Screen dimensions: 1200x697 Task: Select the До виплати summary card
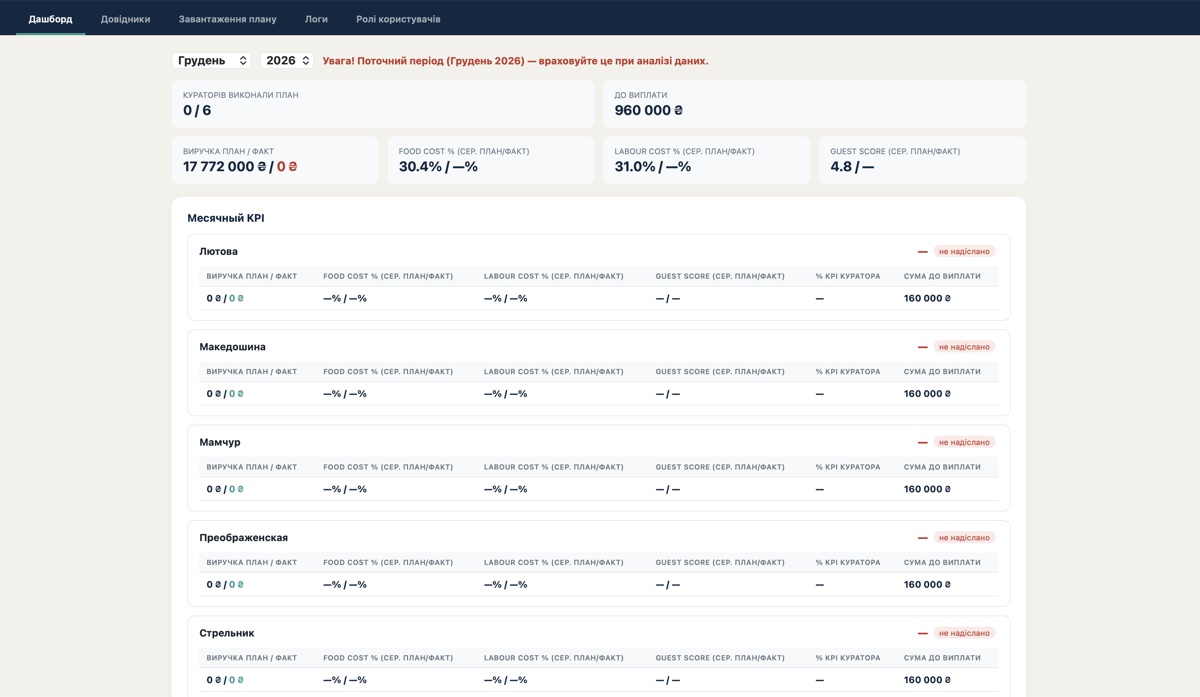[814, 103]
